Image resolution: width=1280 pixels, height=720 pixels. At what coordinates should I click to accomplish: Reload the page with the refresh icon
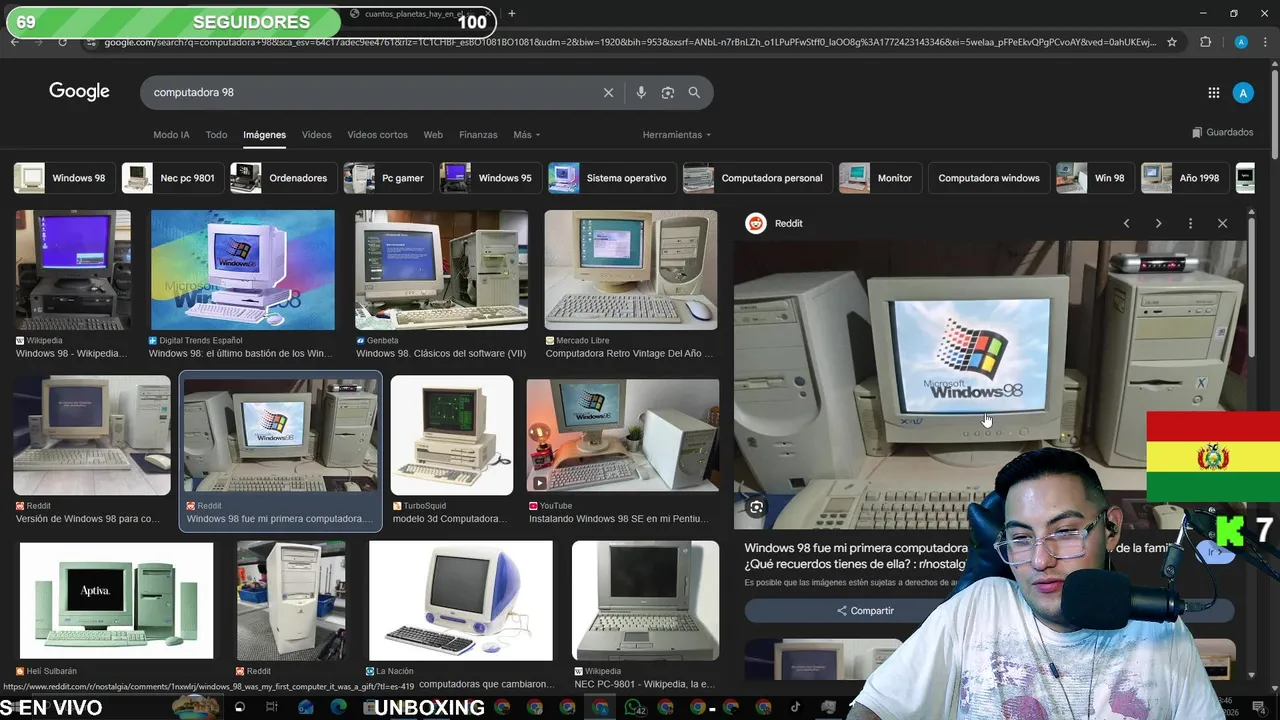pyautogui.click(x=63, y=42)
